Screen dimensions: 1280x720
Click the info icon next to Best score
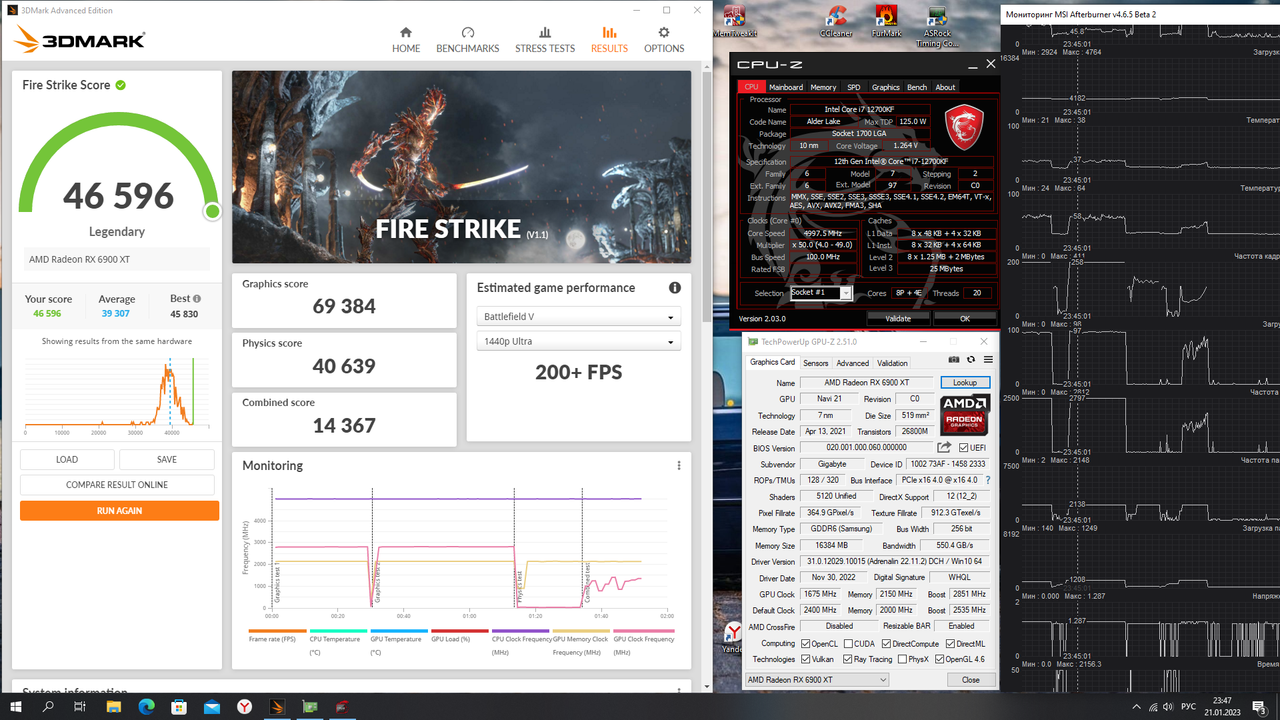[x=197, y=299]
